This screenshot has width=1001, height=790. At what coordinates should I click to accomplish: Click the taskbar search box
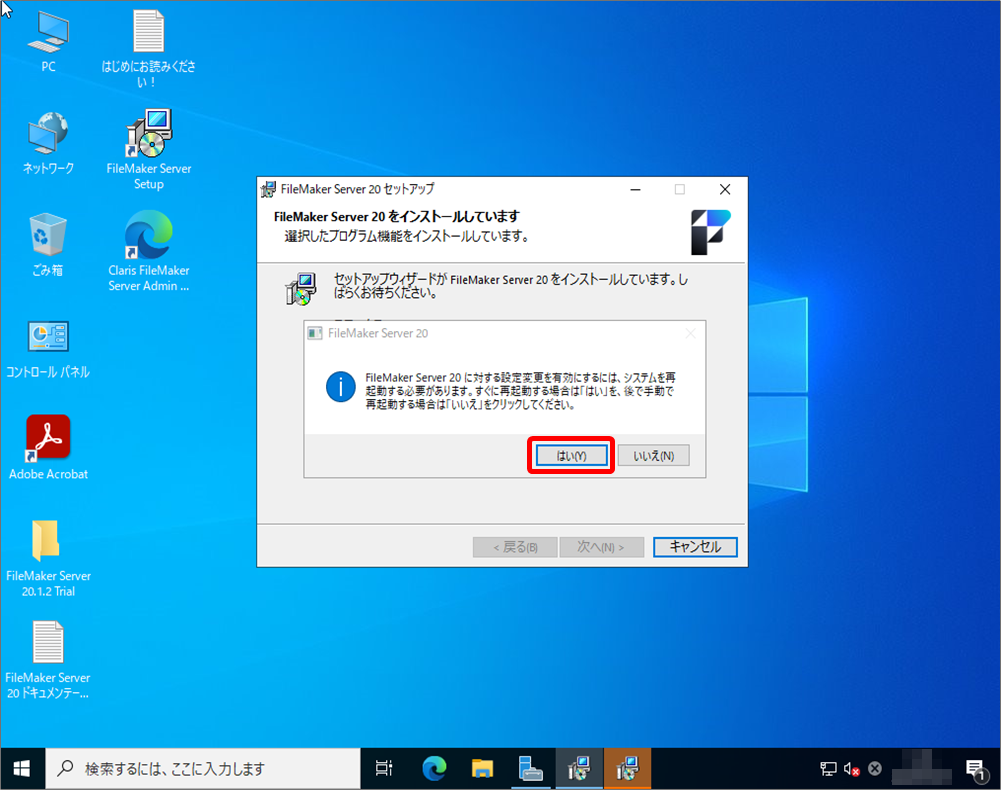203,769
